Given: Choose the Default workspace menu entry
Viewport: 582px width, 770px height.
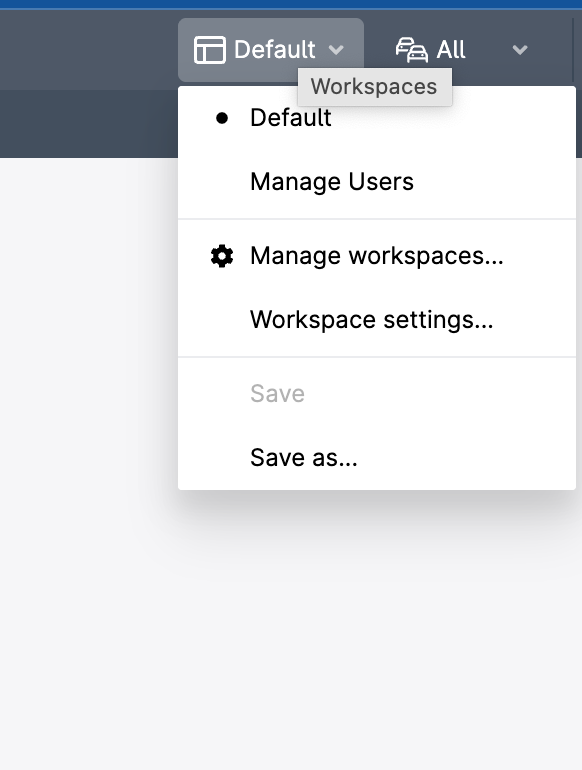Looking at the screenshot, I should click(x=377, y=118).
